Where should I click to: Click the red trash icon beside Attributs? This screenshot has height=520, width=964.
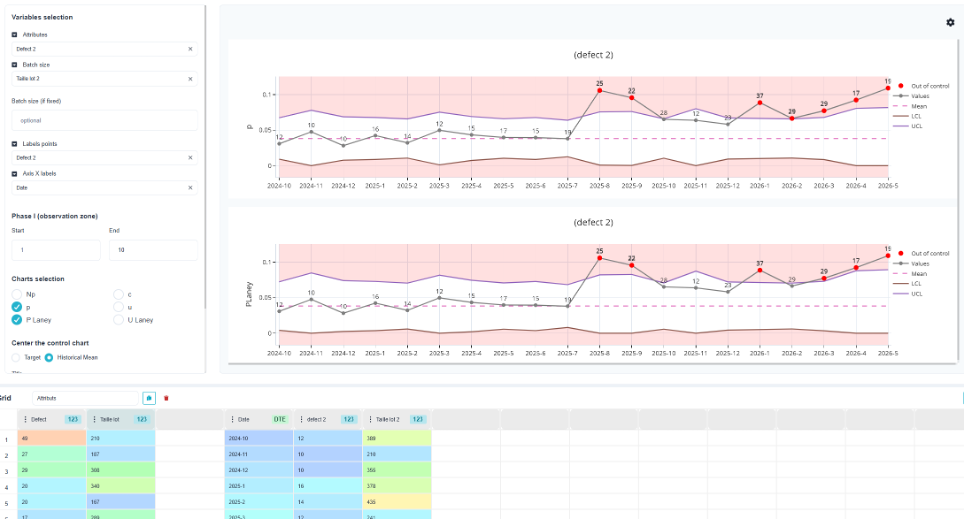[x=166, y=398]
